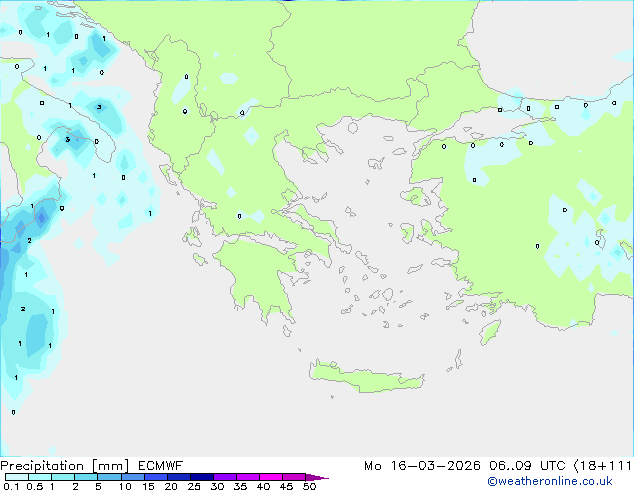Choose the 40–45 mm magenta legend swatch
634x490 pixels.
coord(271,477)
